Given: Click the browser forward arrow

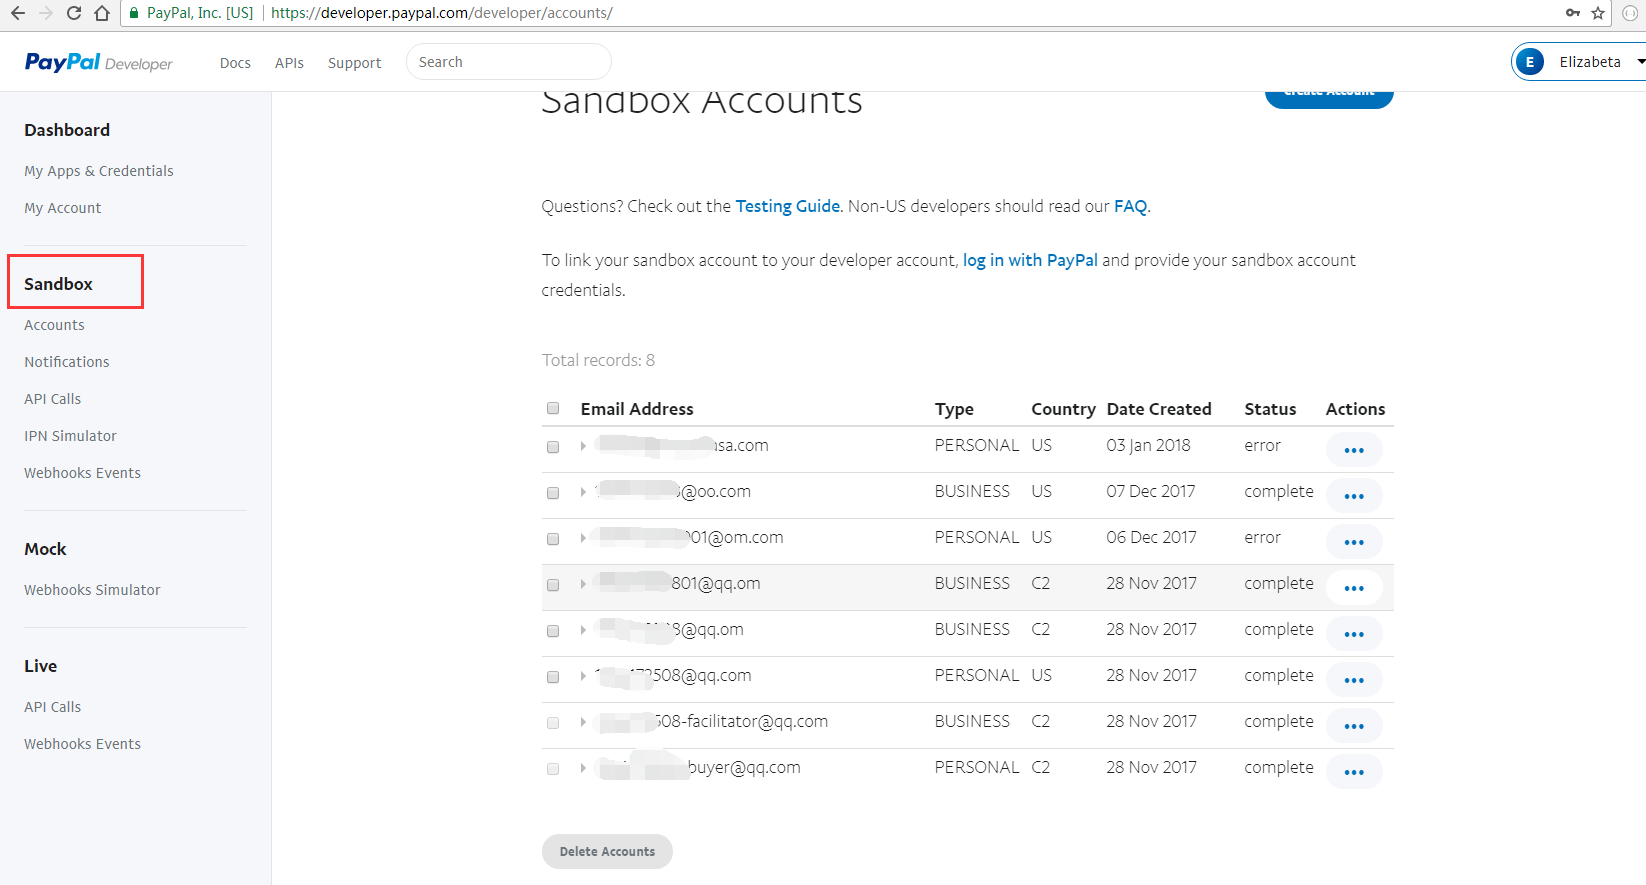Looking at the screenshot, I should [45, 13].
